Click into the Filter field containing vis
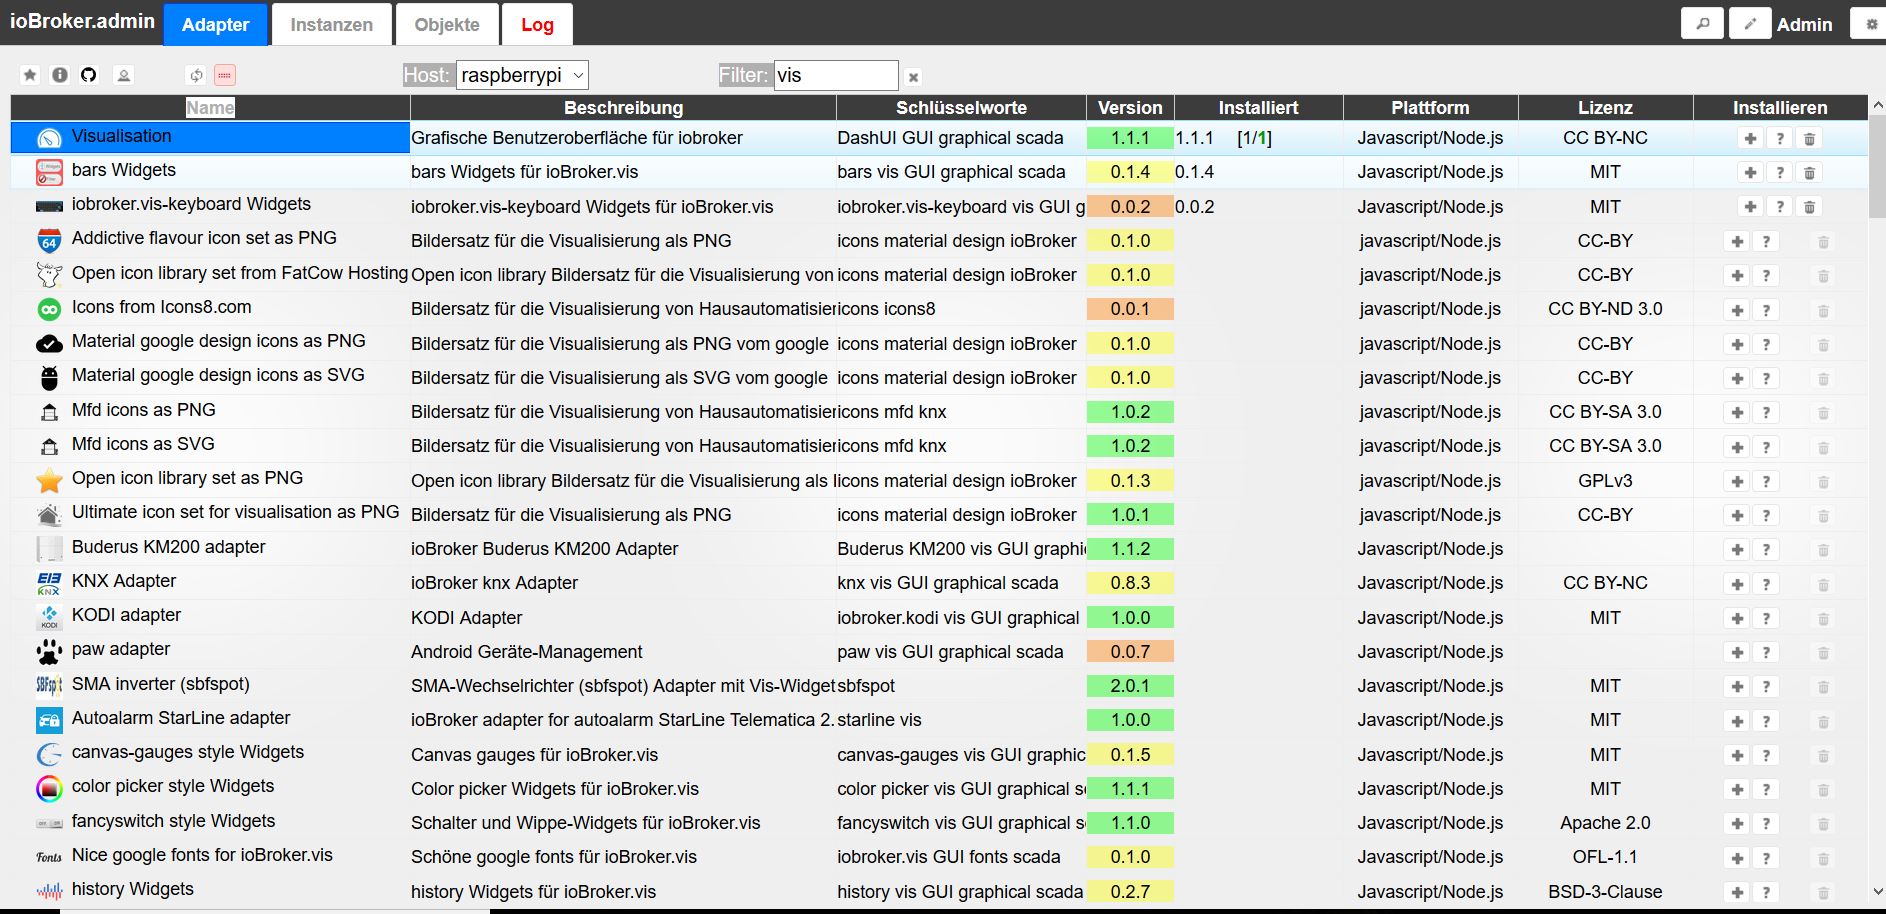Image resolution: width=1886 pixels, height=914 pixels. (836, 75)
